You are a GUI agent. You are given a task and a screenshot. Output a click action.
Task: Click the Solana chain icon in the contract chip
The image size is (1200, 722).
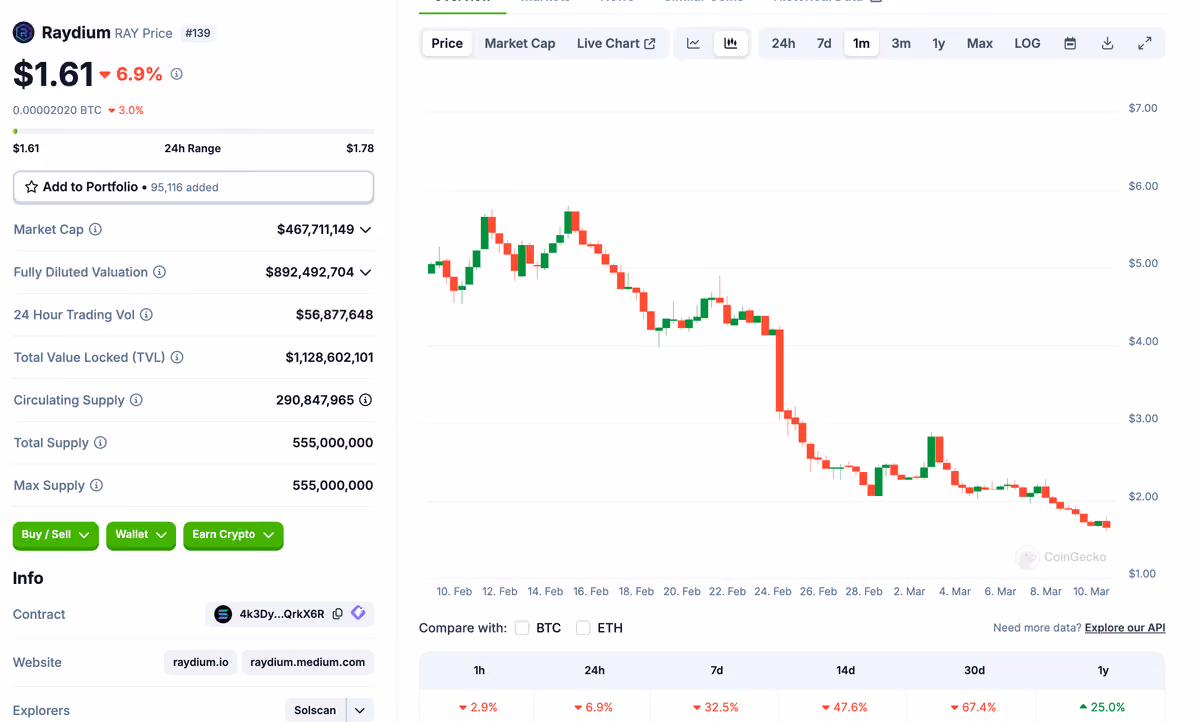point(223,614)
